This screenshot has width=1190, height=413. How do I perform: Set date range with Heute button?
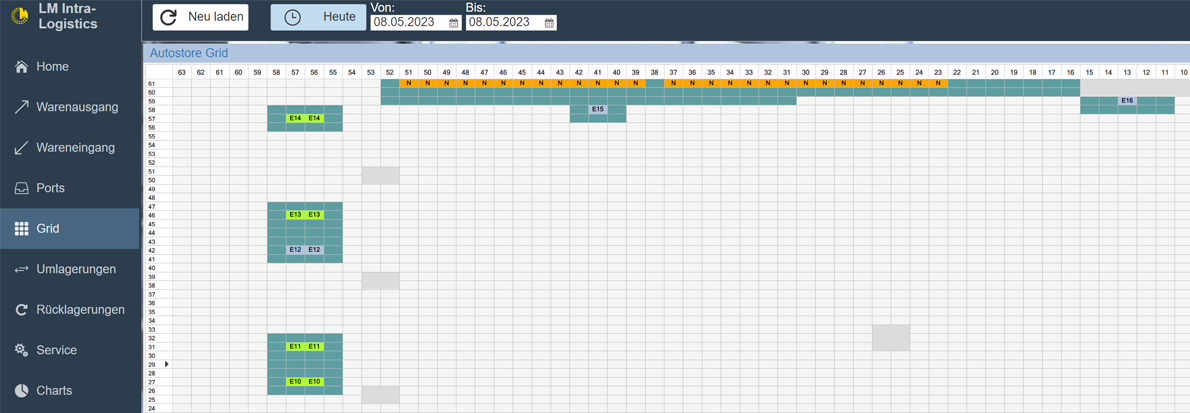pyautogui.click(x=318, y=17)
